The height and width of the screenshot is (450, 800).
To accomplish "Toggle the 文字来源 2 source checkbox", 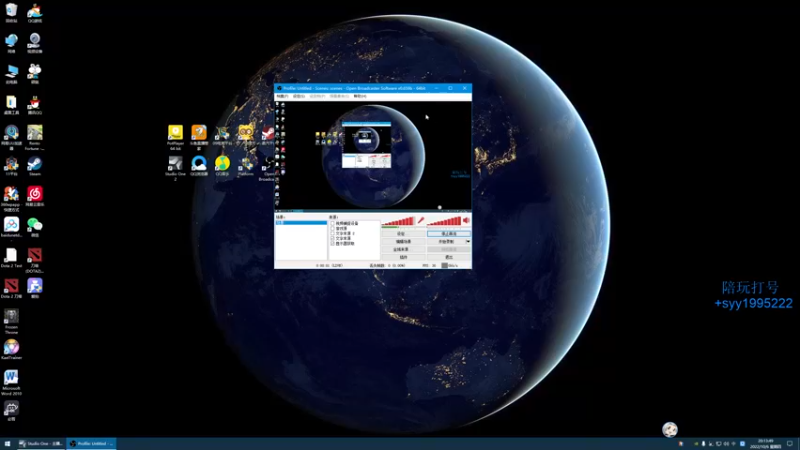I will click(333, 233).
